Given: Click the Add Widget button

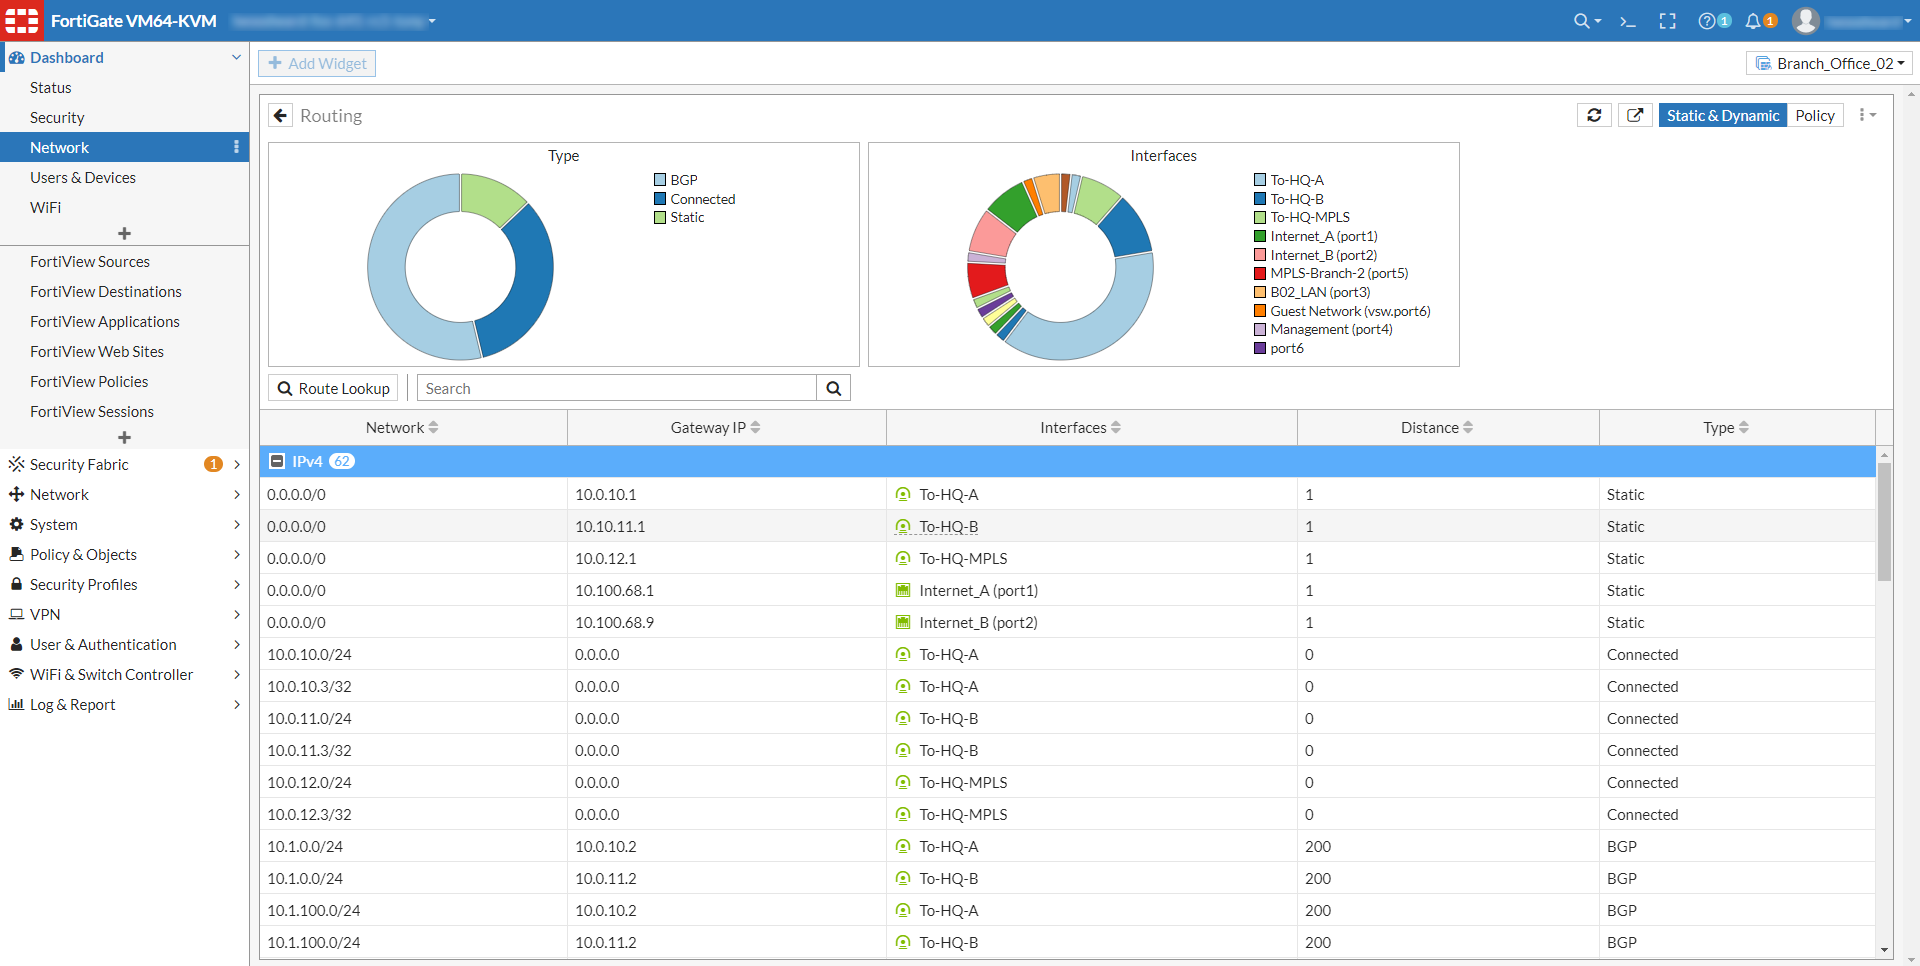Looking at the screenshot, I should (317, 63).
